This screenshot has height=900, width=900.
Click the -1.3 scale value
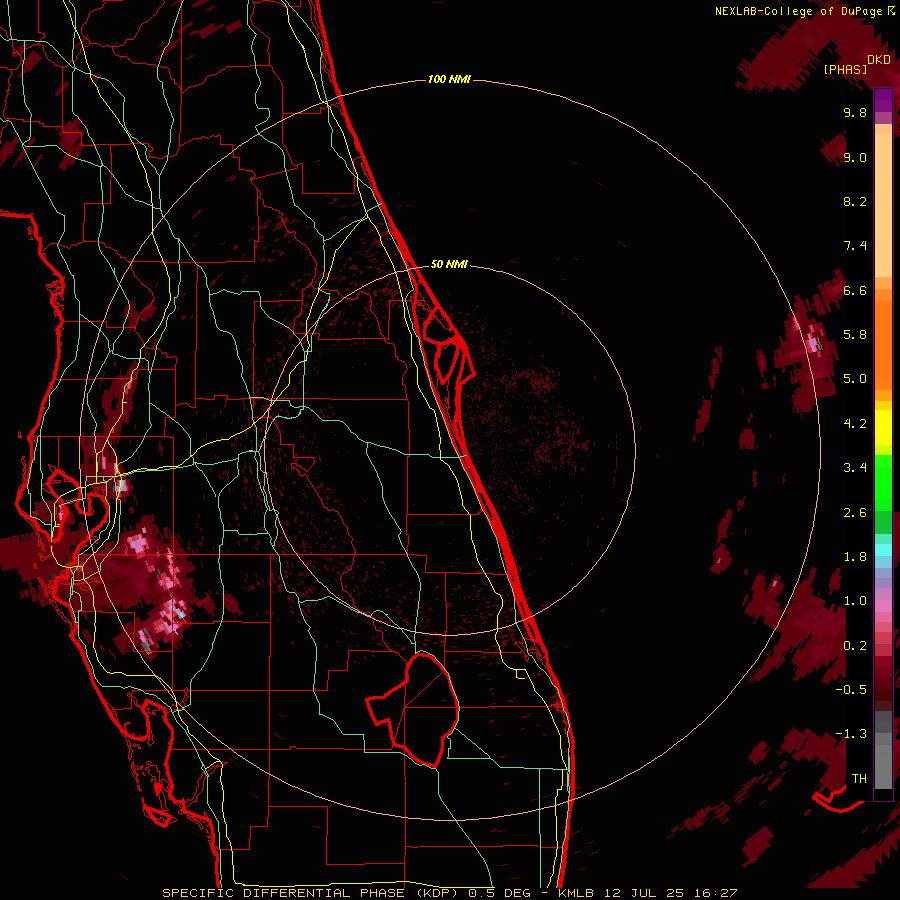851,734
